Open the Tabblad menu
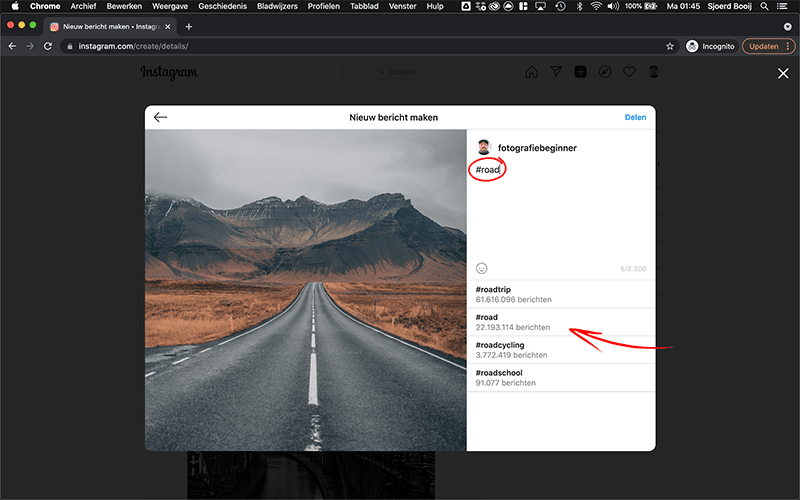The height and width of the screenshot is (500, 800). tap(364, 6)
